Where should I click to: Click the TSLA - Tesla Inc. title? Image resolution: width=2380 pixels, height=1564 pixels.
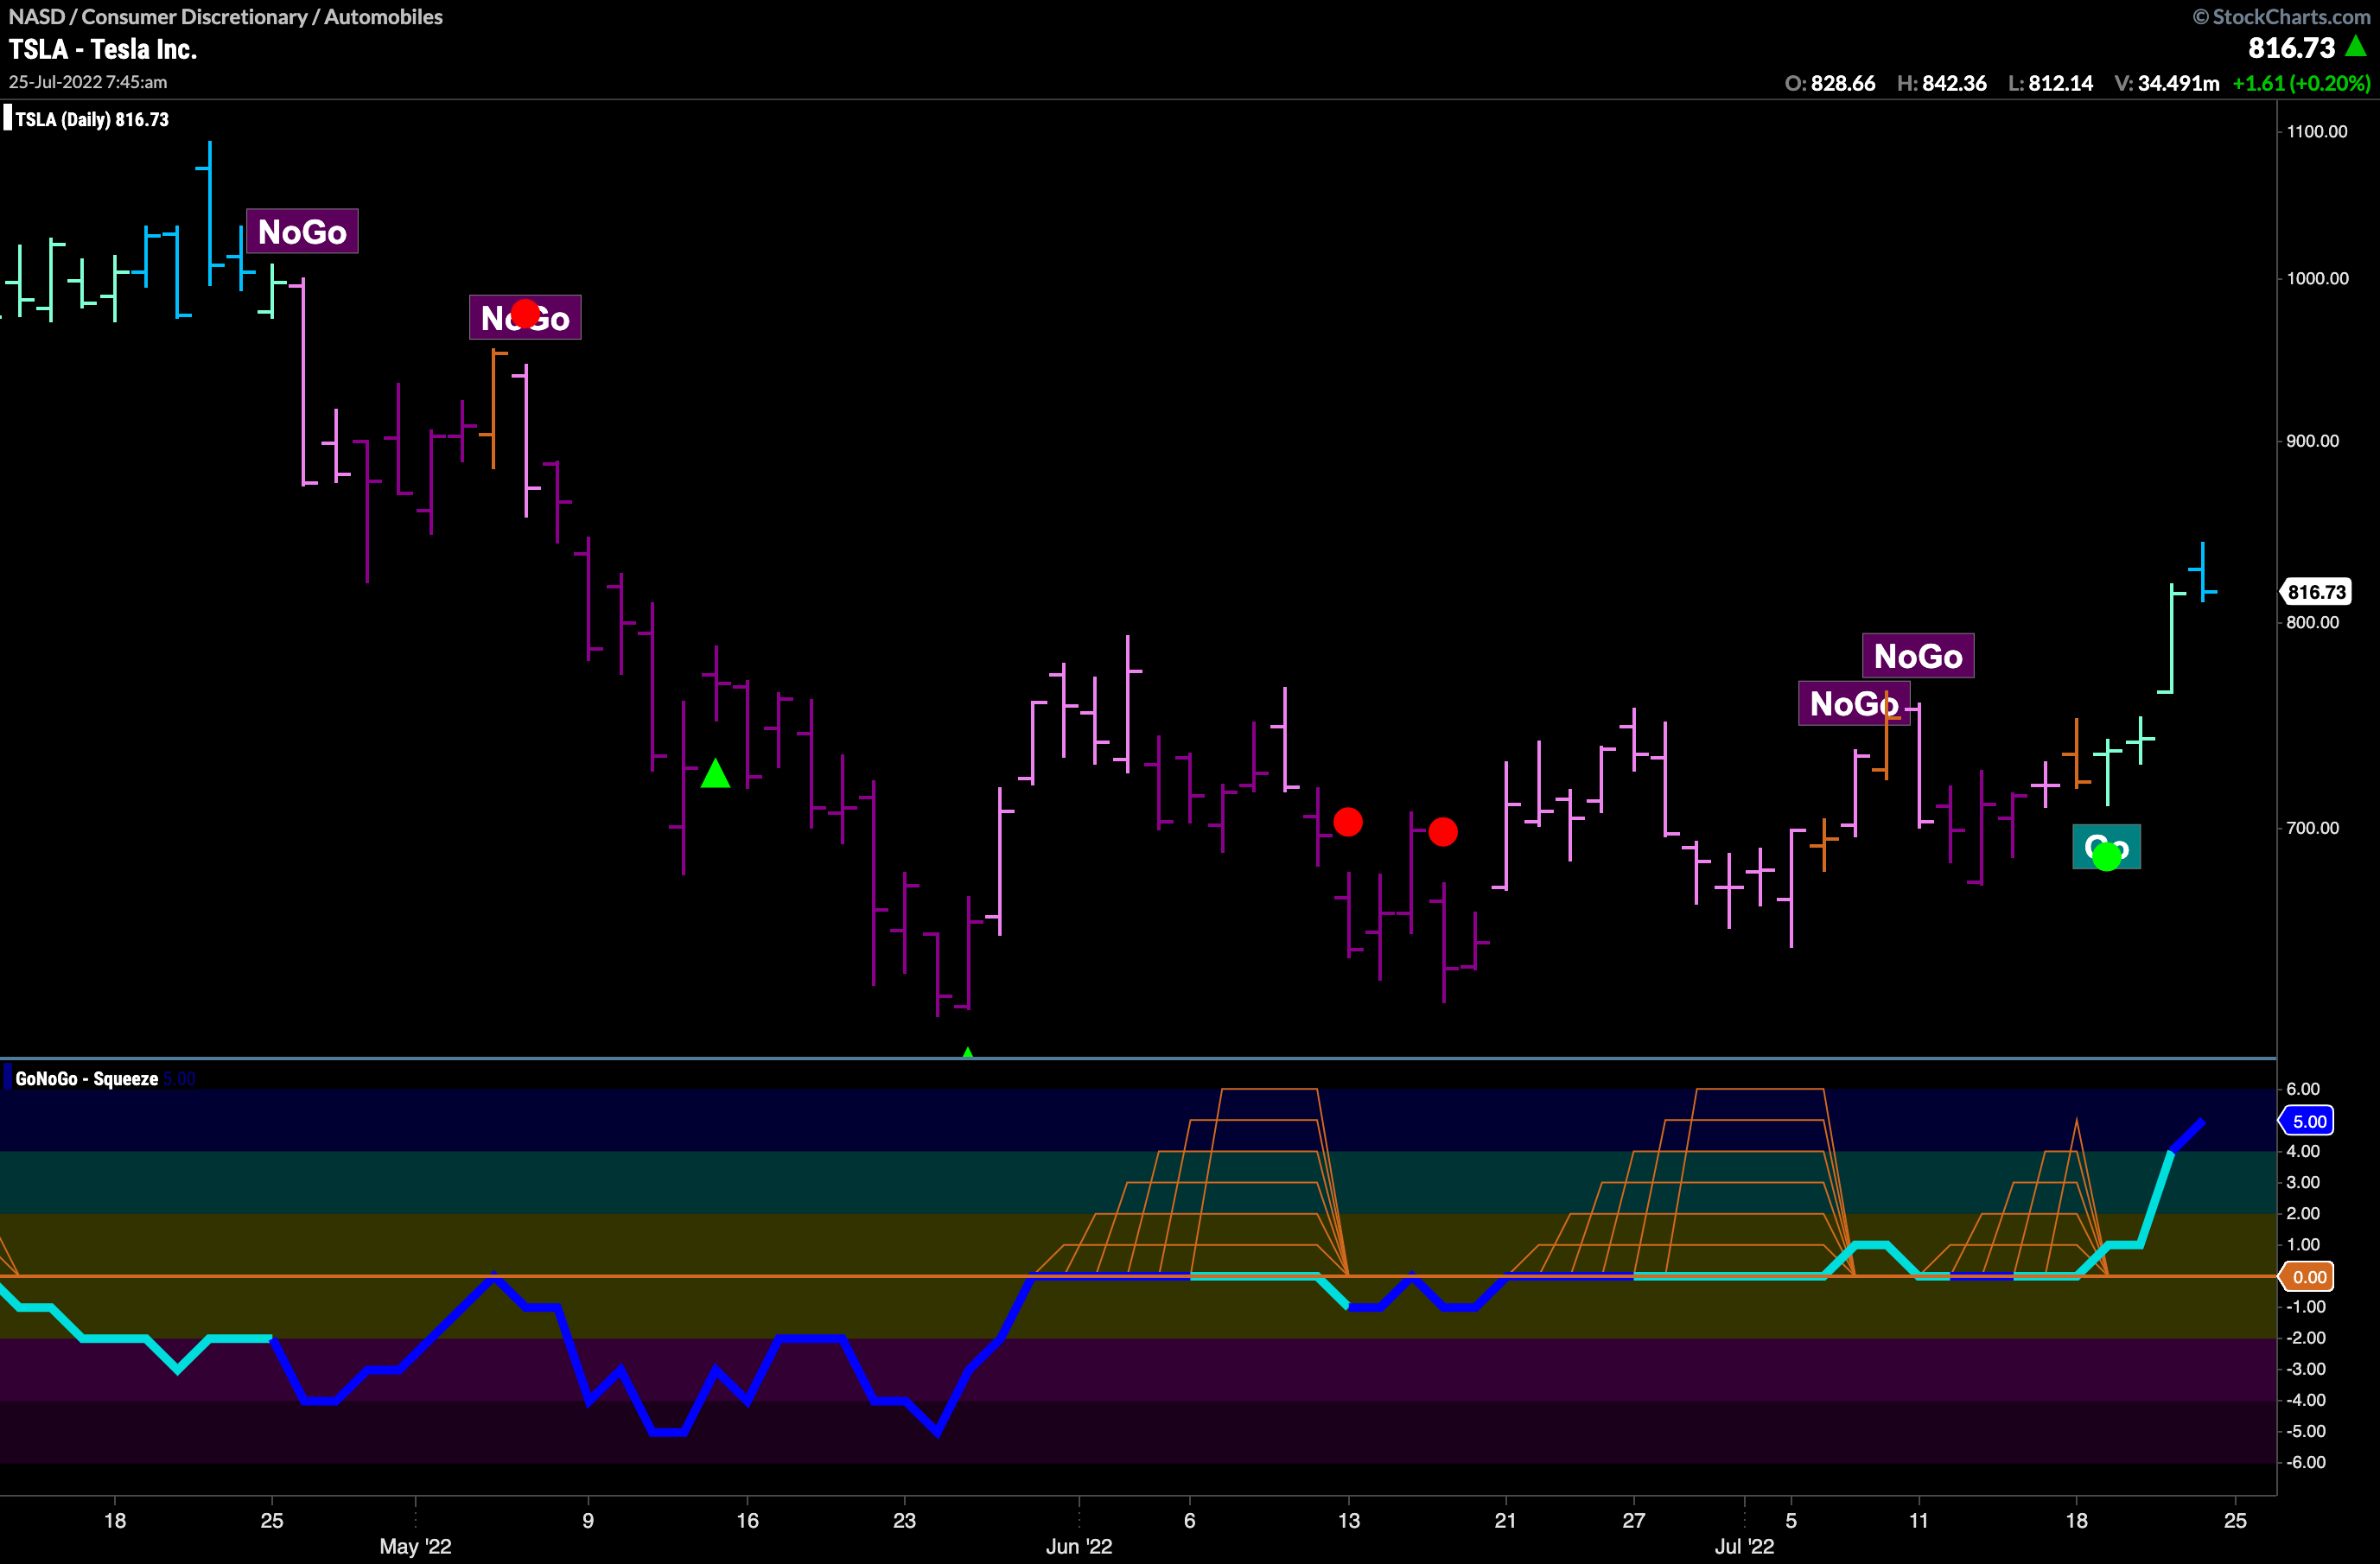point(103,49)
